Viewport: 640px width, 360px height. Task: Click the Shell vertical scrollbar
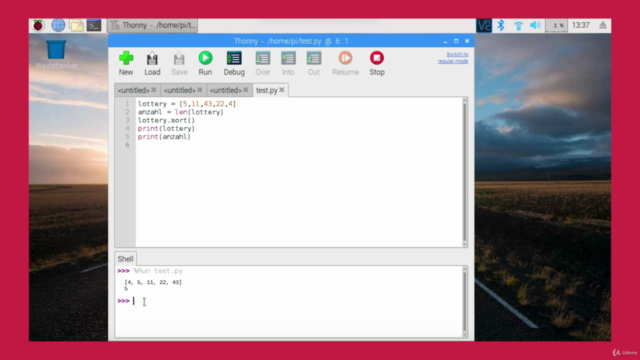coord(464,301)
